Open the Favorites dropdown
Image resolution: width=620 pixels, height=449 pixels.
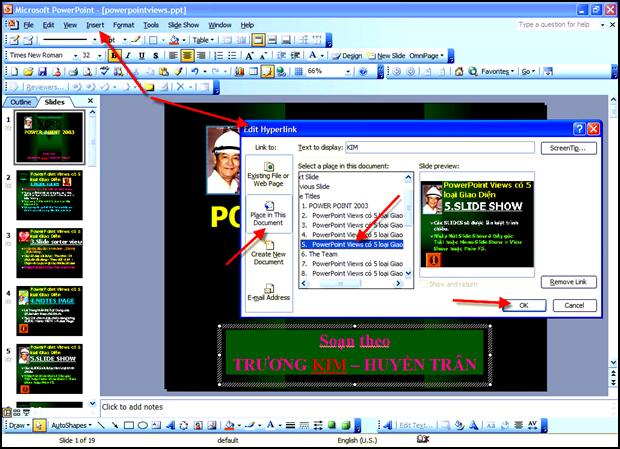point(497,72)
